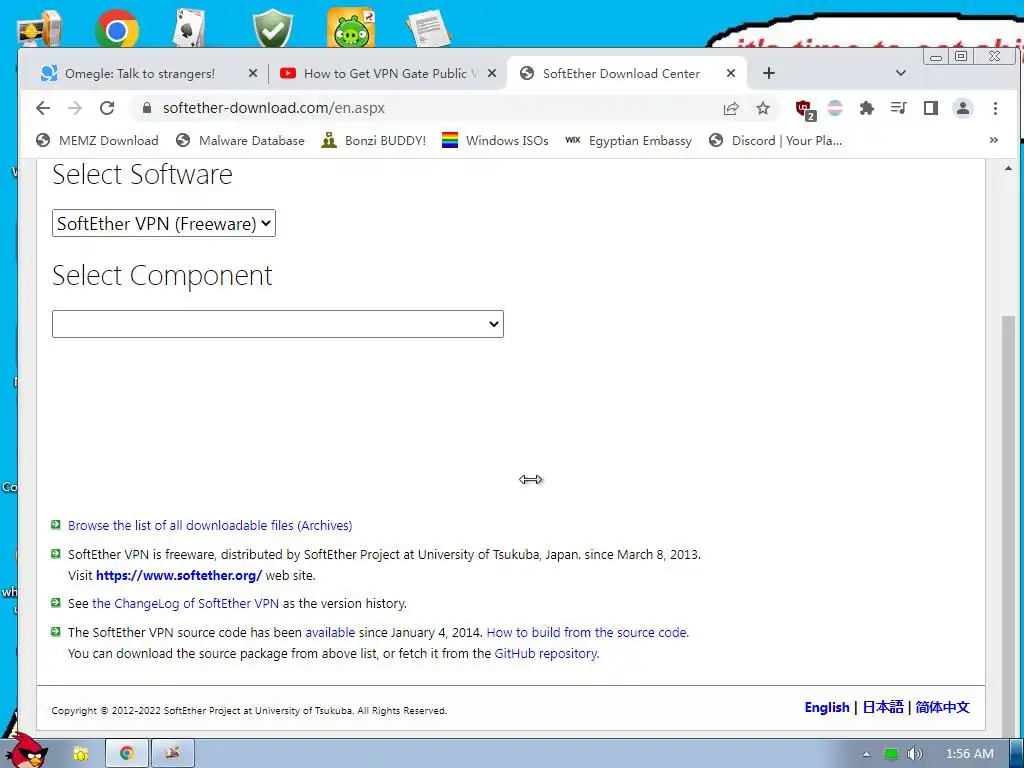
Task: Open the Solitaire cards desktop icon
Action: [x=189, y=27]
